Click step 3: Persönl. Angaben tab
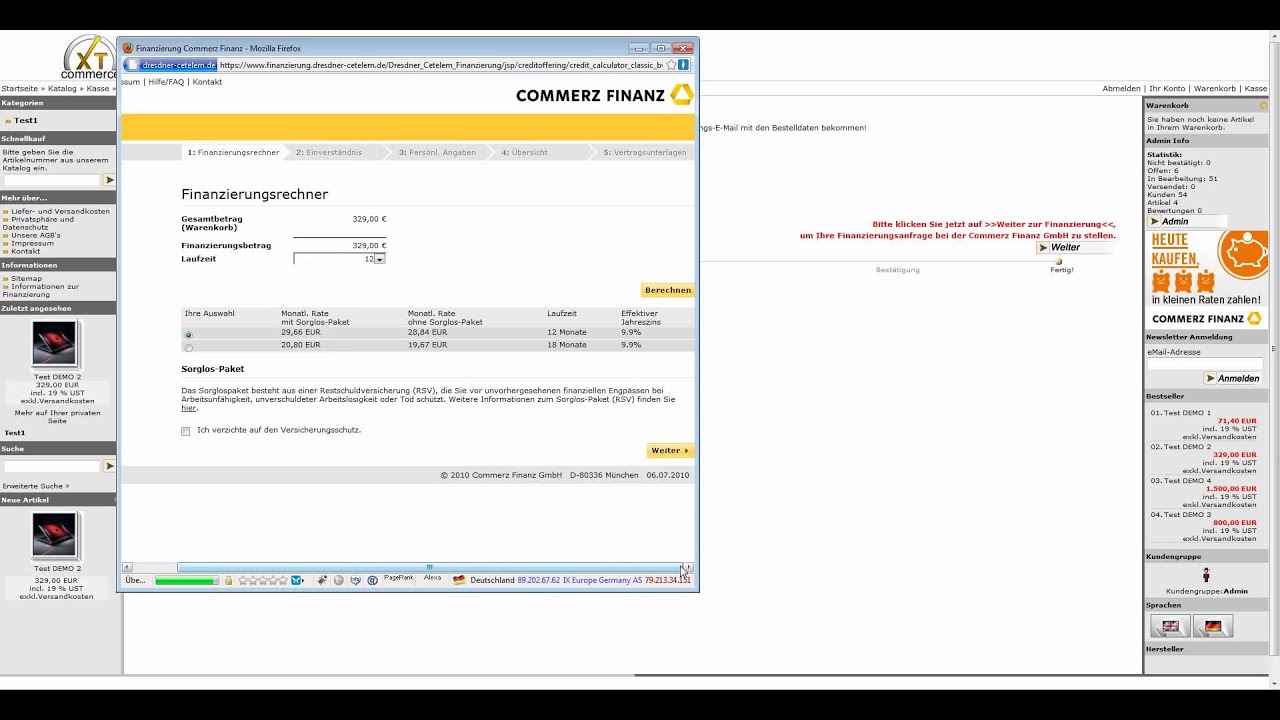Viewport: 1280px width, 720px height. [437, 152]
